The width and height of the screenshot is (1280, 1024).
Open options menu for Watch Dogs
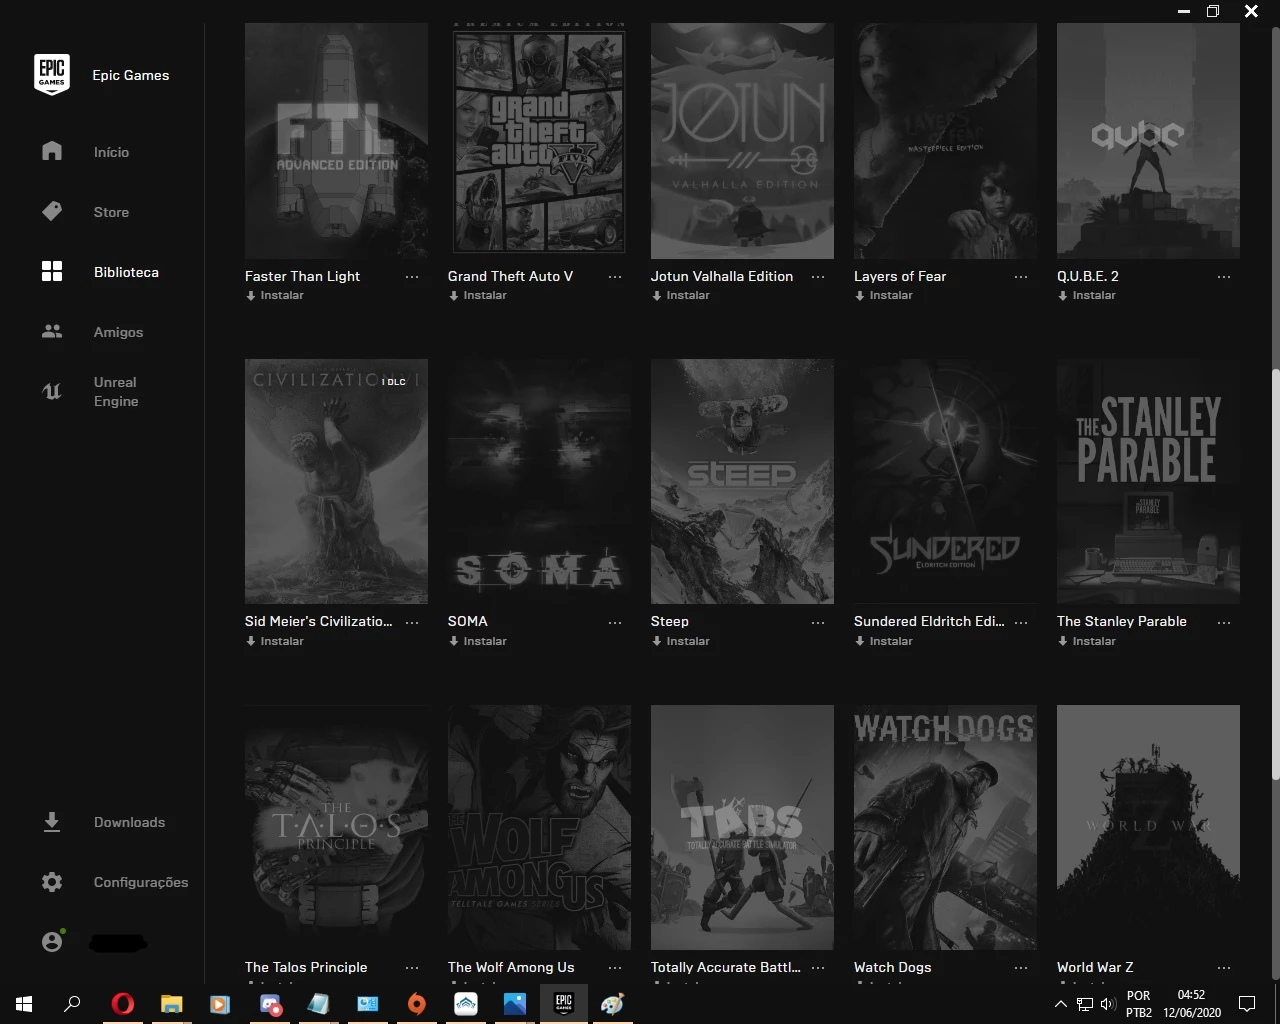tap(1021, 968)
